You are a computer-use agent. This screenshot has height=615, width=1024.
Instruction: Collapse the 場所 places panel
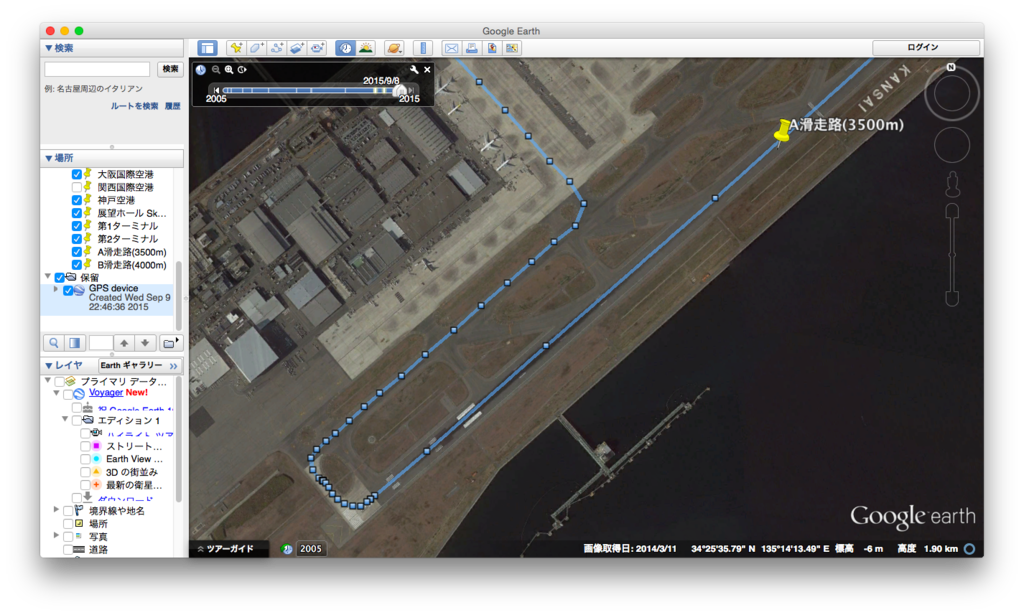click(48, 158)
